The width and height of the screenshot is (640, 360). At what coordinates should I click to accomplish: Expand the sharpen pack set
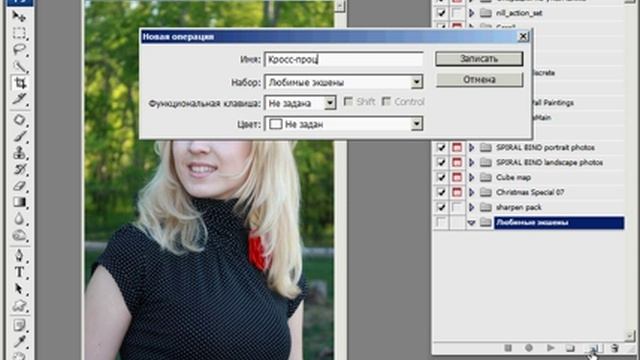click(x=472, y=207)
